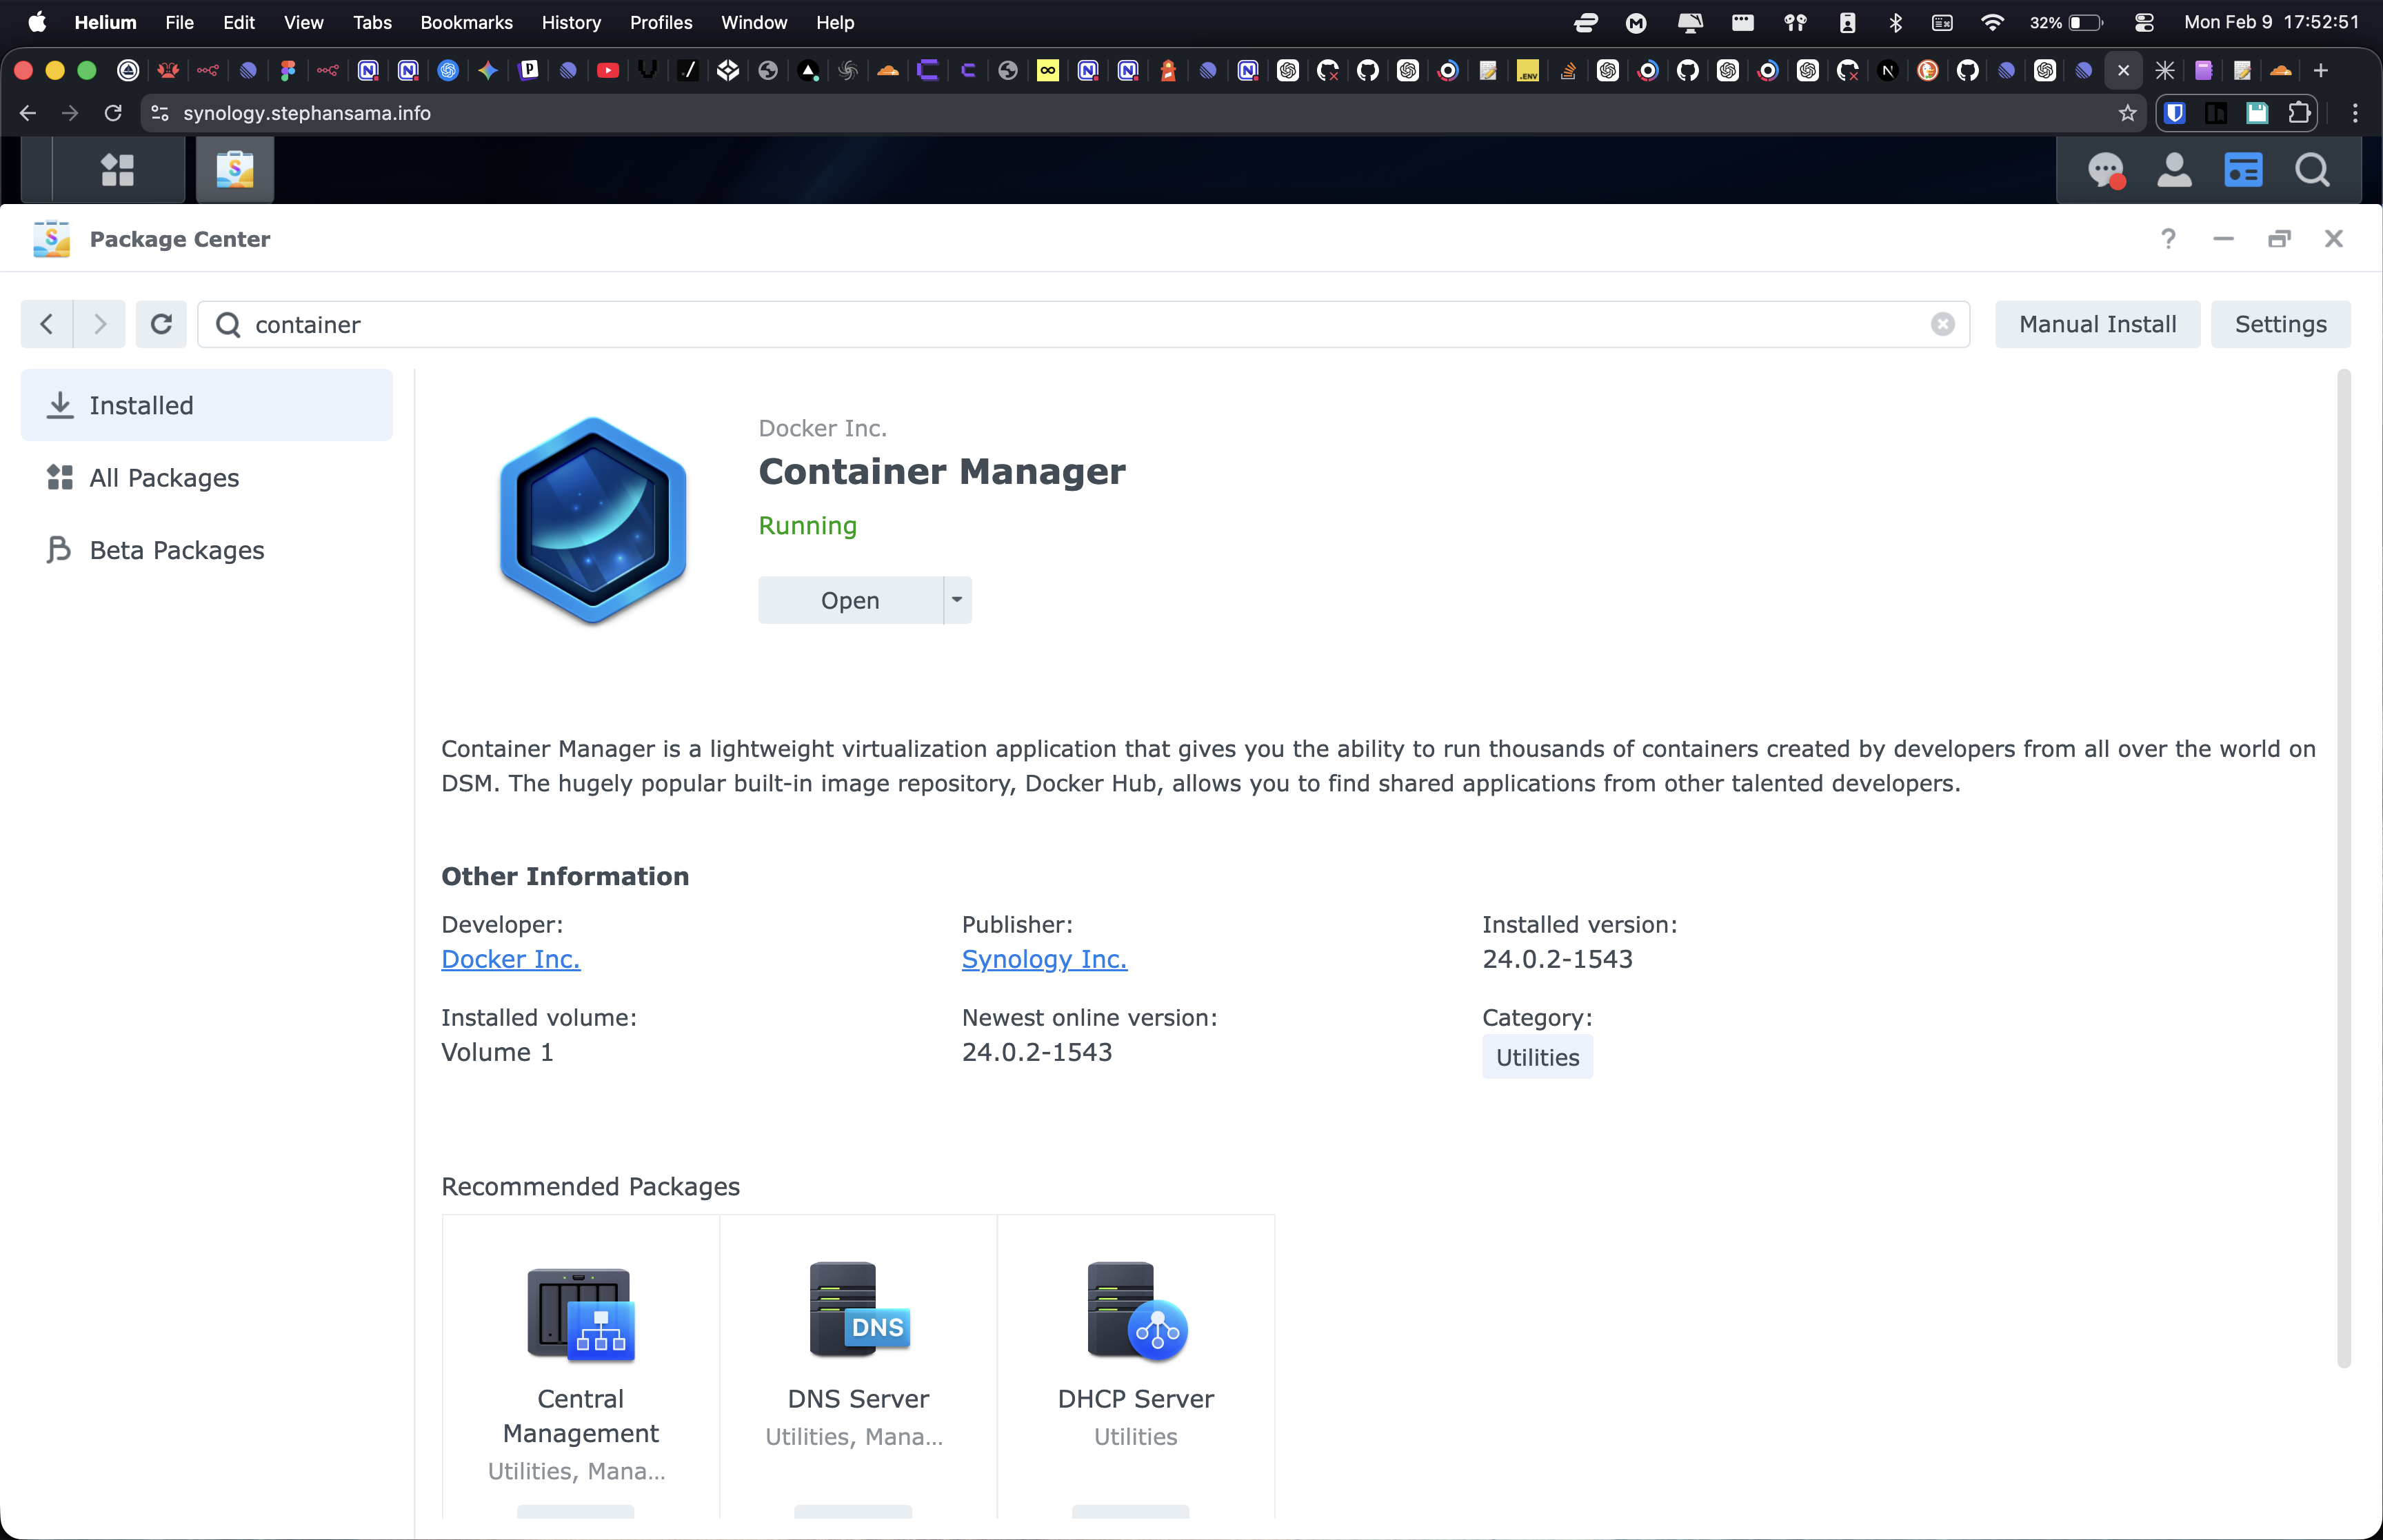
Task: Open the browser extensions puzzle icon
Action: tap(2299, 113)
